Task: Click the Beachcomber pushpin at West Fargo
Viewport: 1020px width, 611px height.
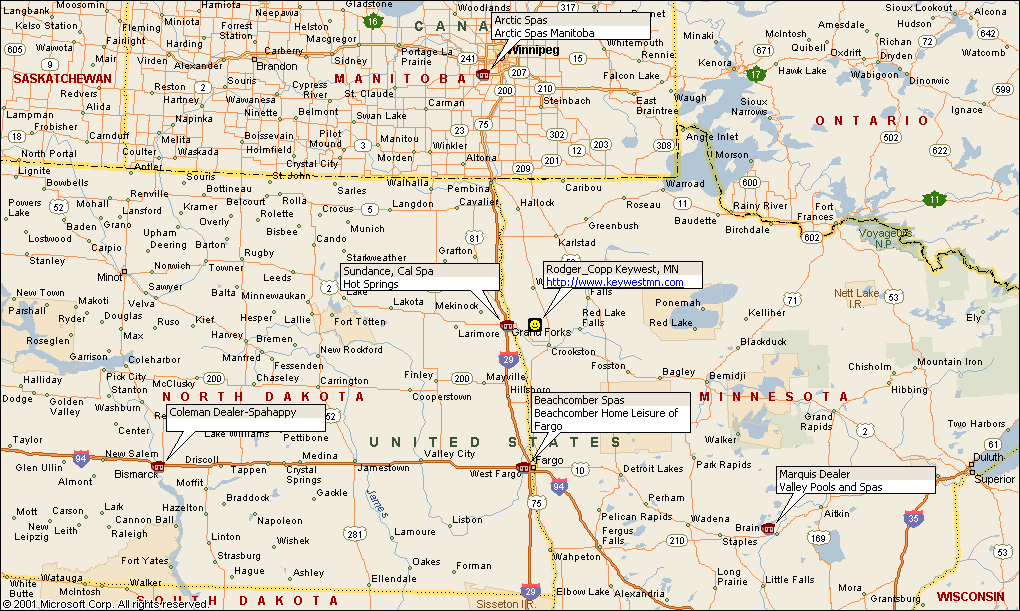Action: point(522,467)
